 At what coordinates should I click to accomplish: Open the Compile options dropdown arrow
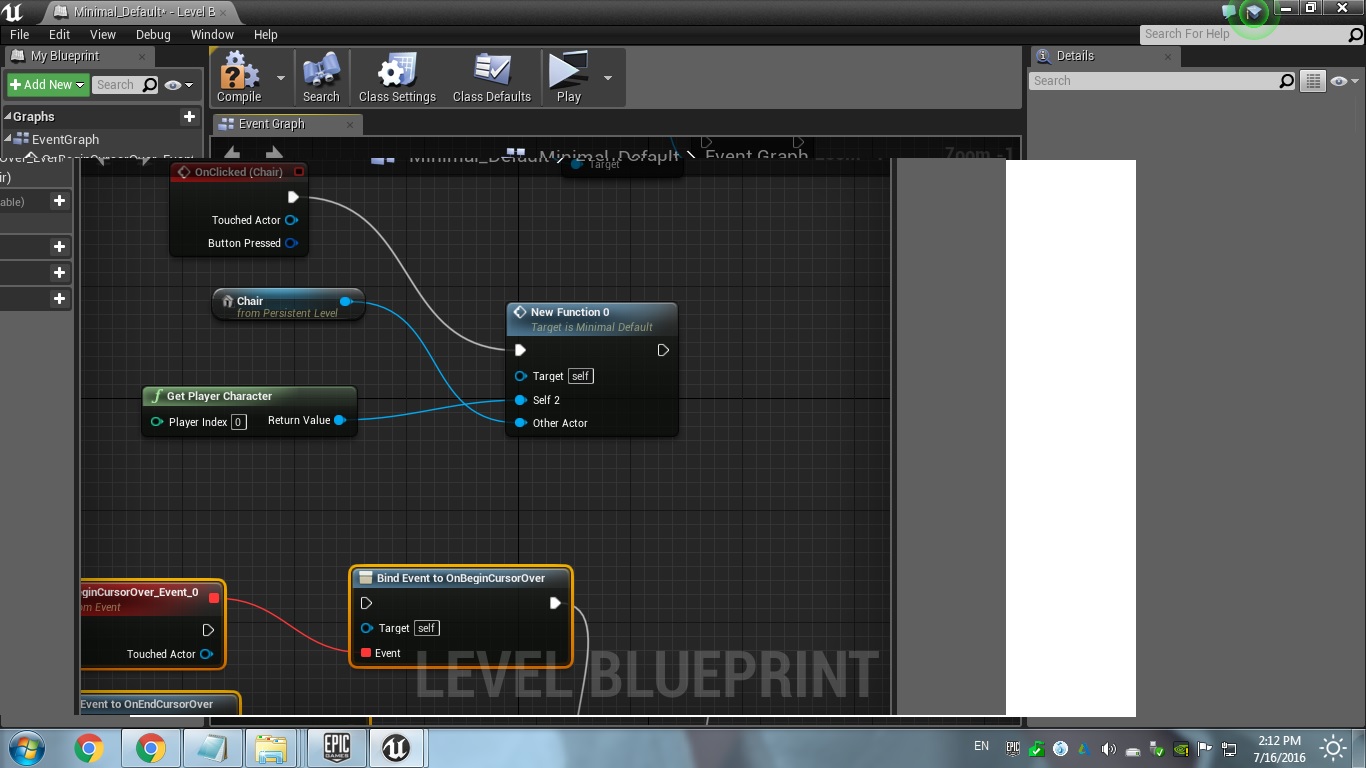(280, 78)
